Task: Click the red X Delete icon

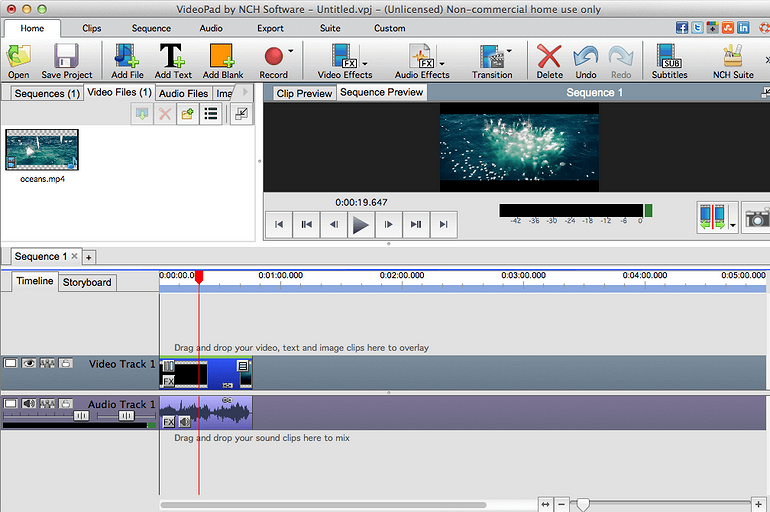Action: pos(549,60)
